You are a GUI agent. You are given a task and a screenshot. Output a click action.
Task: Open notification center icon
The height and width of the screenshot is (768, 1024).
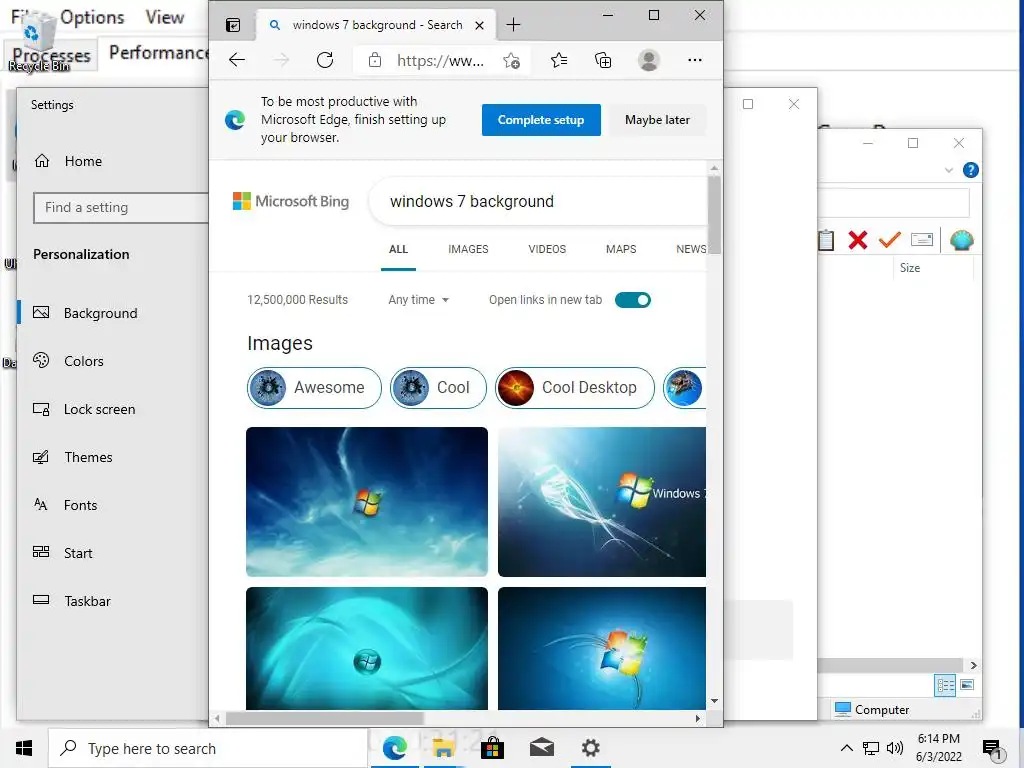click(x=992, y=748)
